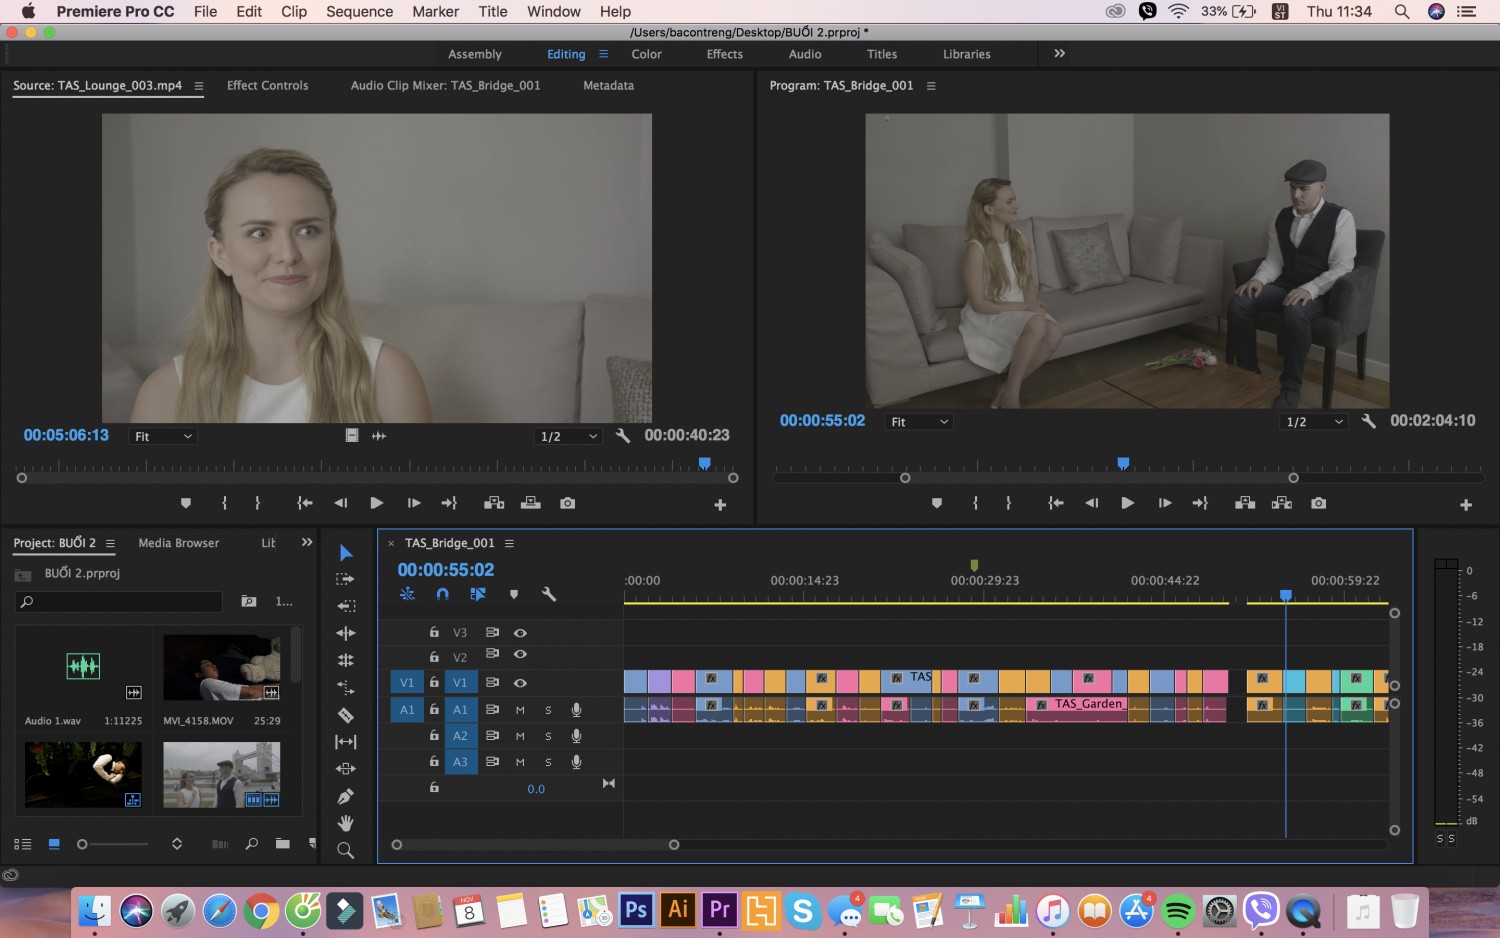
Task: Play the Program monitor sequence
Action: tap(1128, 503)
